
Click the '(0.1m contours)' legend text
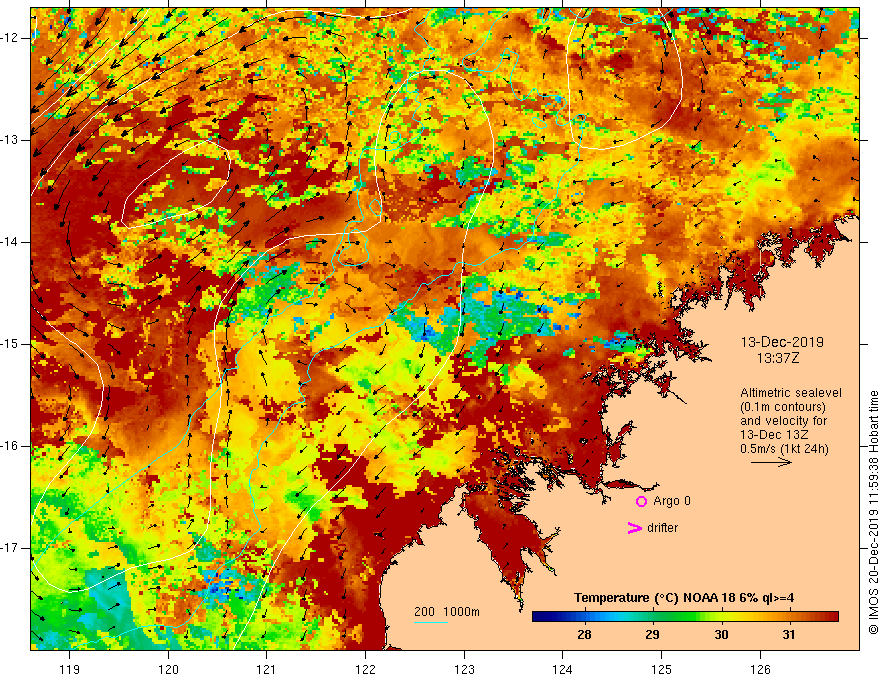tap(783, 407)
